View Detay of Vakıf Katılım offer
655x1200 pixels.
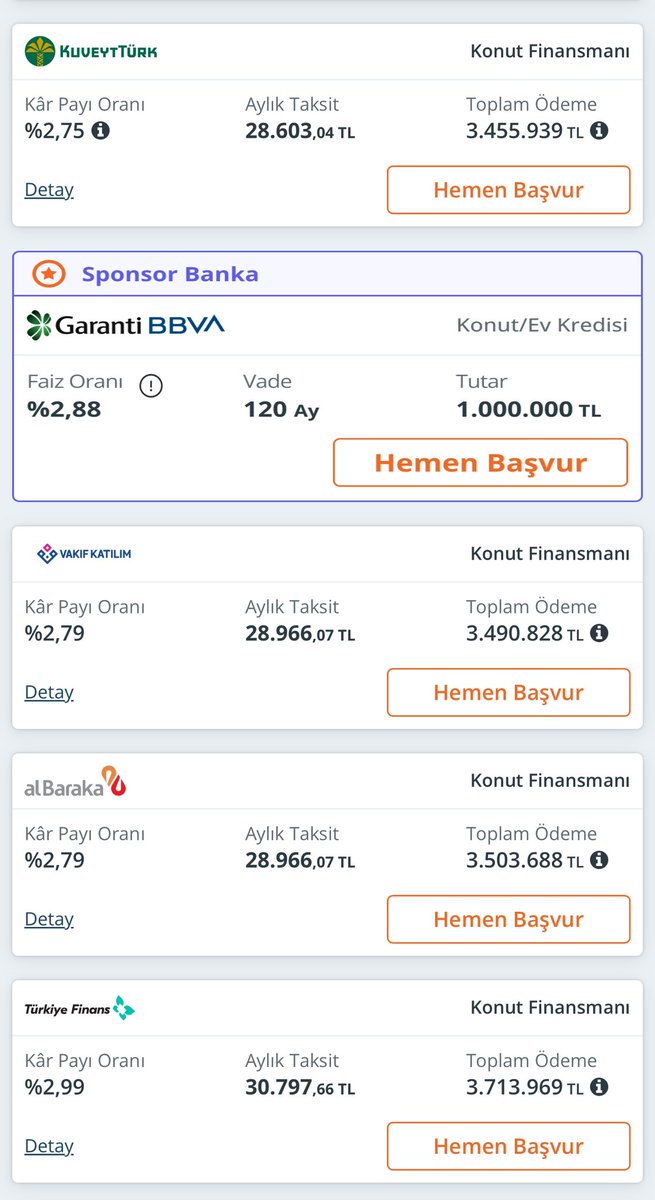click(49, 692)
